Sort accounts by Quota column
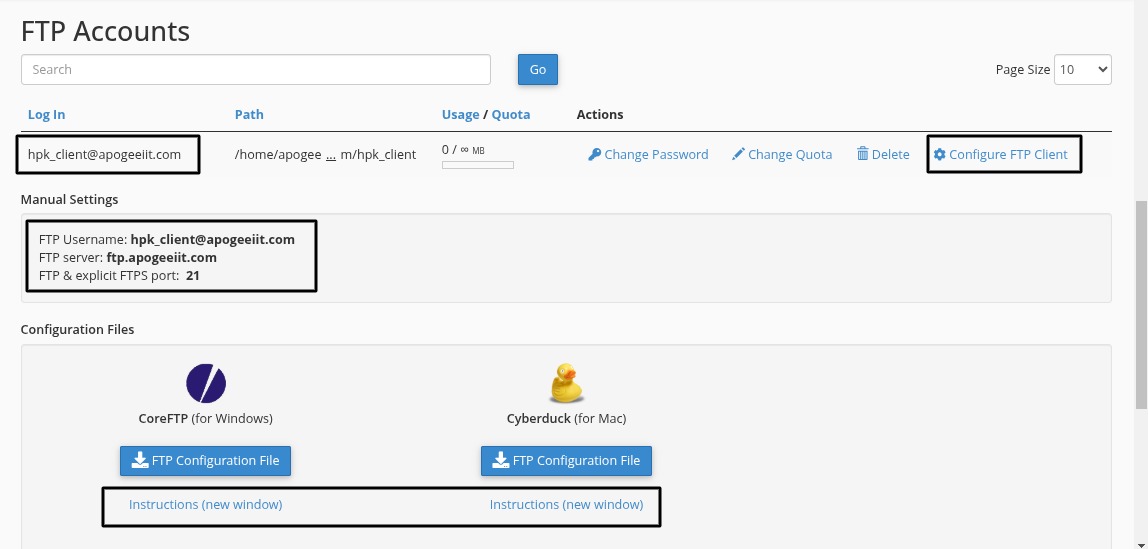The image size is (1148, 549). 511,115
